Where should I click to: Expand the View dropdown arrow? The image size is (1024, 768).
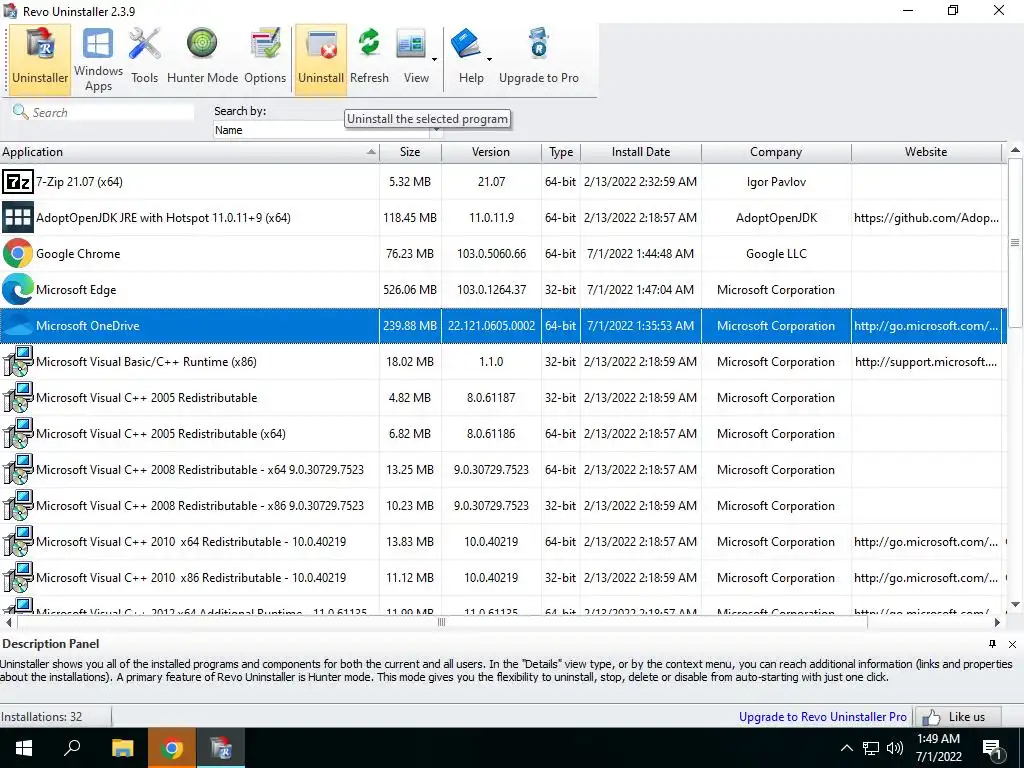click(x=434, y=60)
